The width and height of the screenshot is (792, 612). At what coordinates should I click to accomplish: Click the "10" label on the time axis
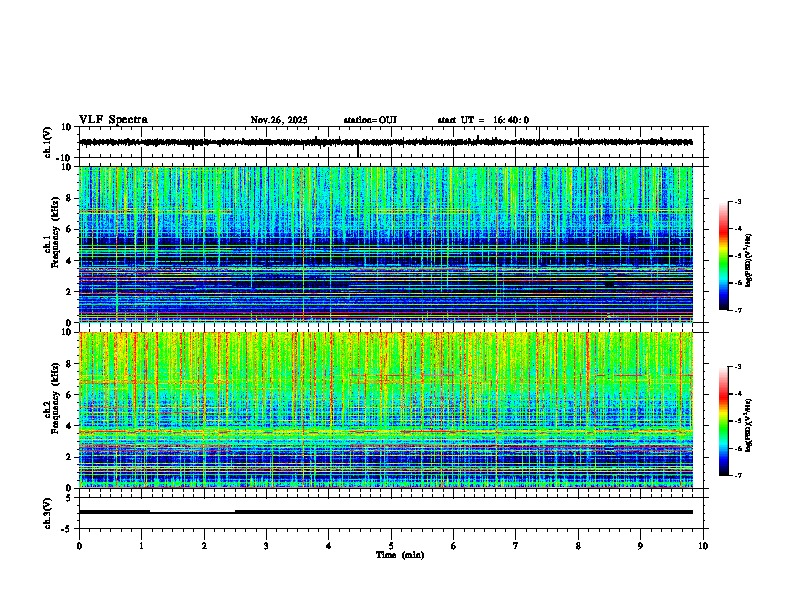703,546
